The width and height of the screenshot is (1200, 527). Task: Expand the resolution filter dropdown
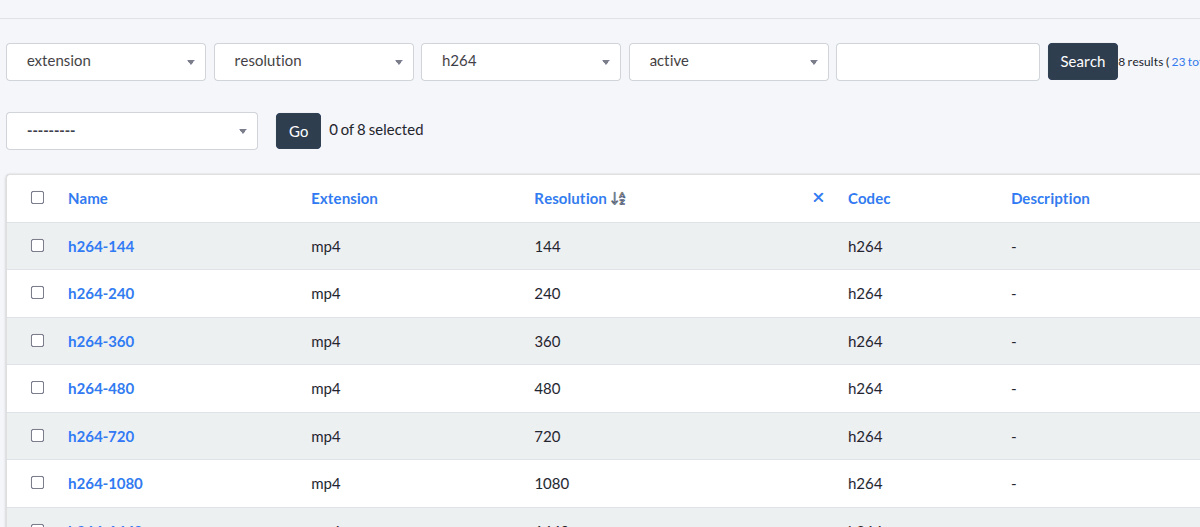(x=314, y=62)
